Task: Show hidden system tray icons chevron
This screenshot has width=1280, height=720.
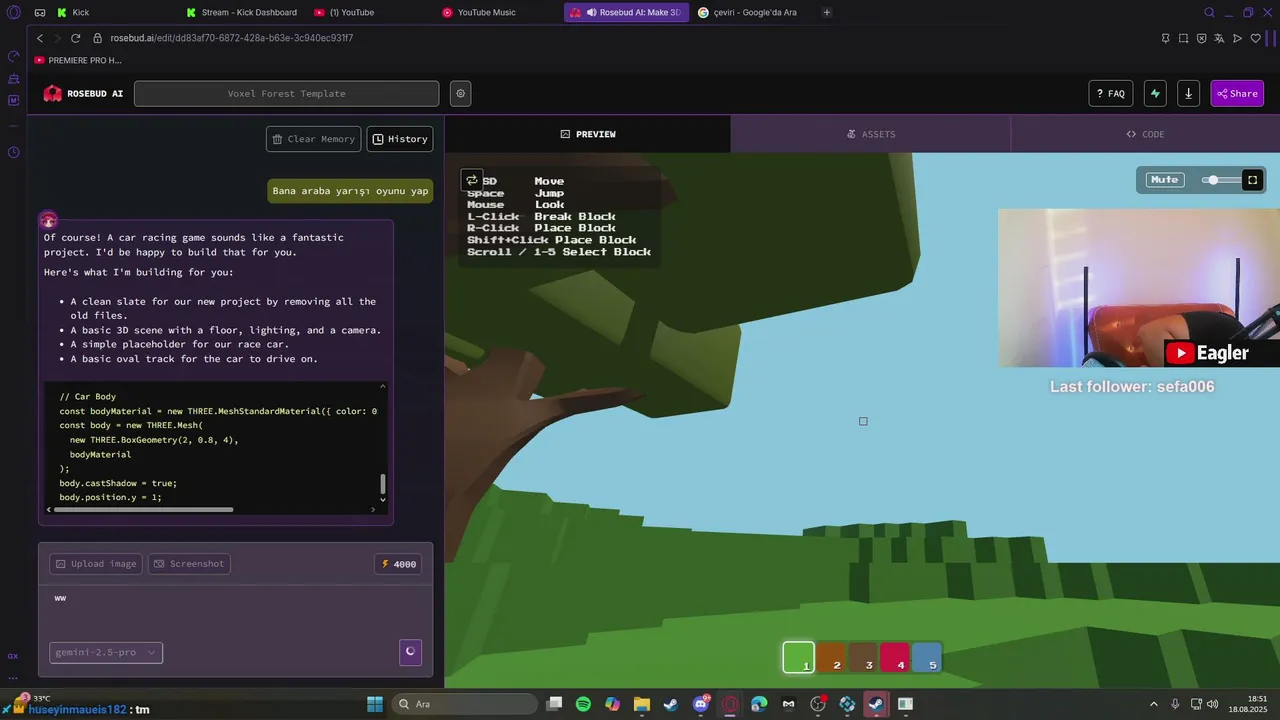Action: 1153,704
